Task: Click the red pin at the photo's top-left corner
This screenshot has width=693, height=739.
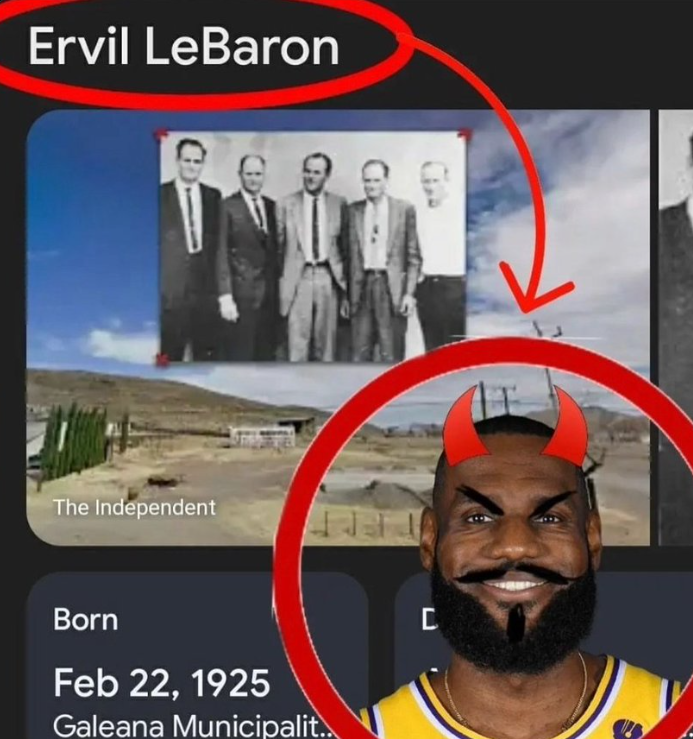Action: click(x=161, y=135)
